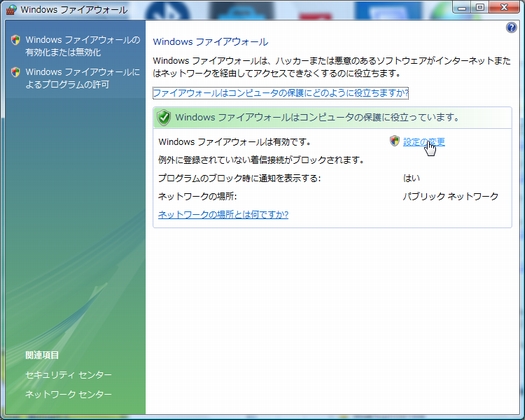Click the text Windows ファイアウォールは有効です。
Image resolution: width=525 pixels, height=420 pixels.
(234, 142)
